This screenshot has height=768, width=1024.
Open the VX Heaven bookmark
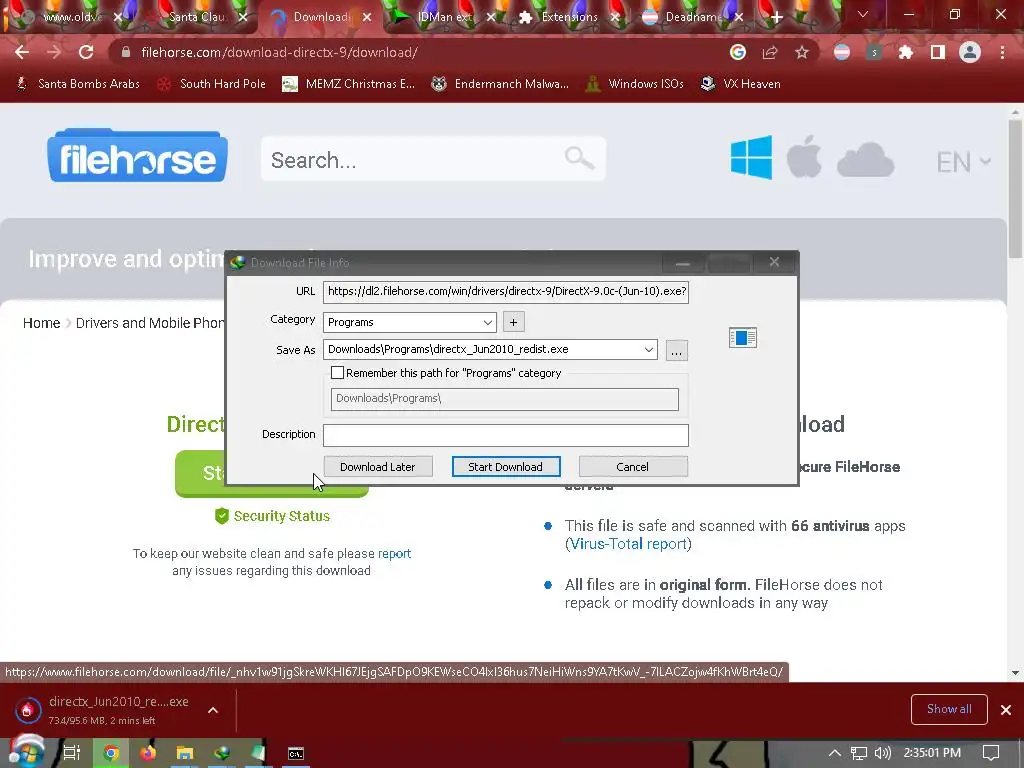(740, 84)
